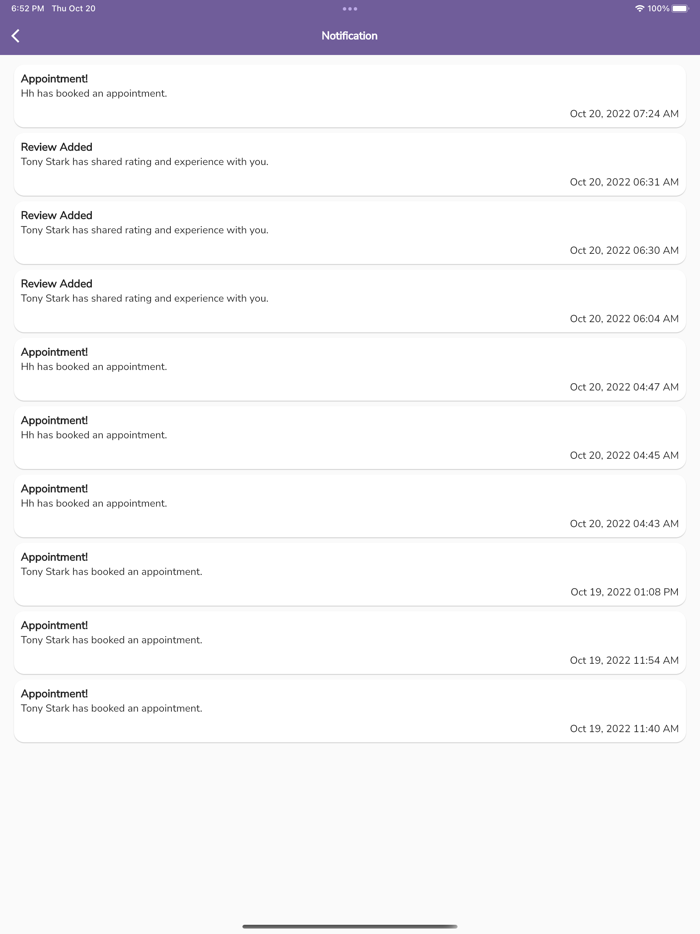Tap the 6:52 PM status bar clock
This screenshot has width=700, height=934.
pyautogui.click(x=27, y=9)
